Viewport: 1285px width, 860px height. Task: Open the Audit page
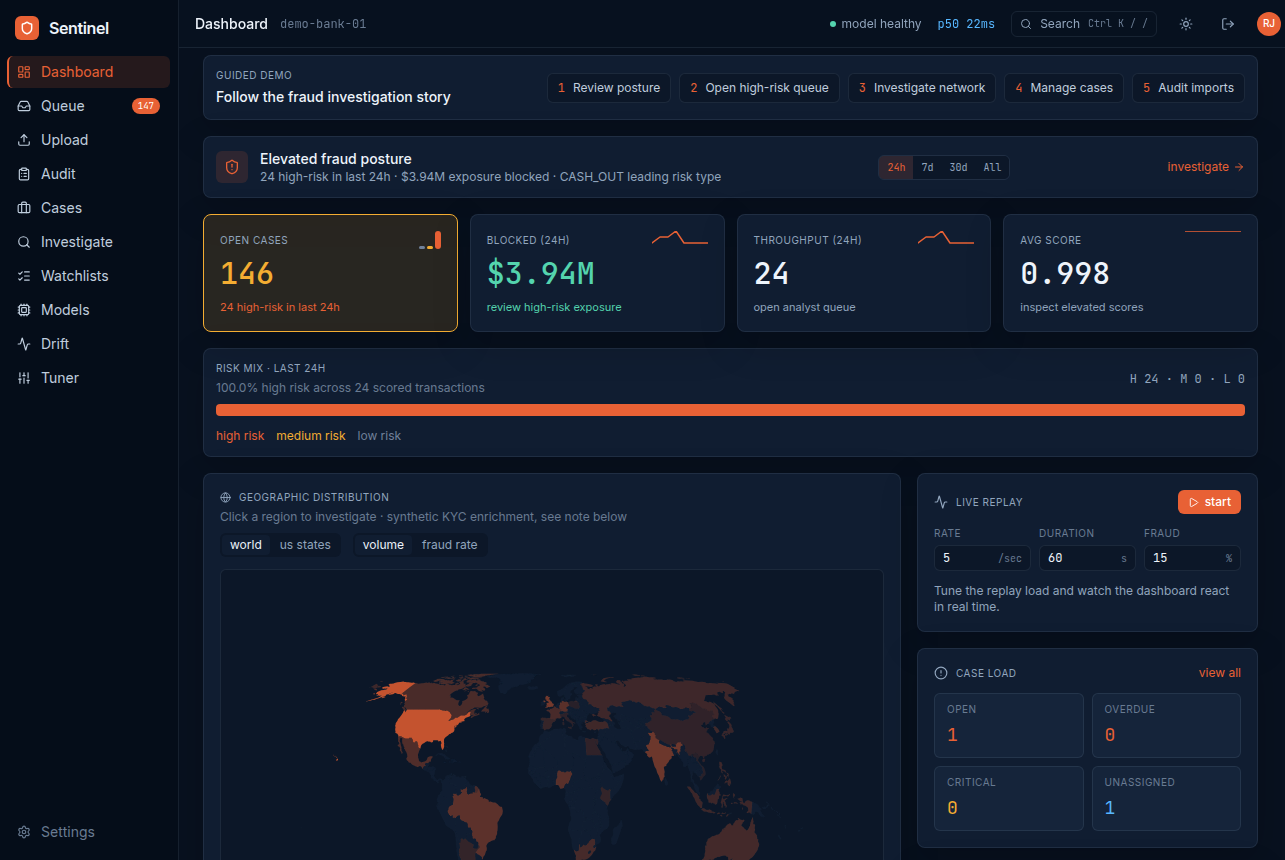coord(88,174)
